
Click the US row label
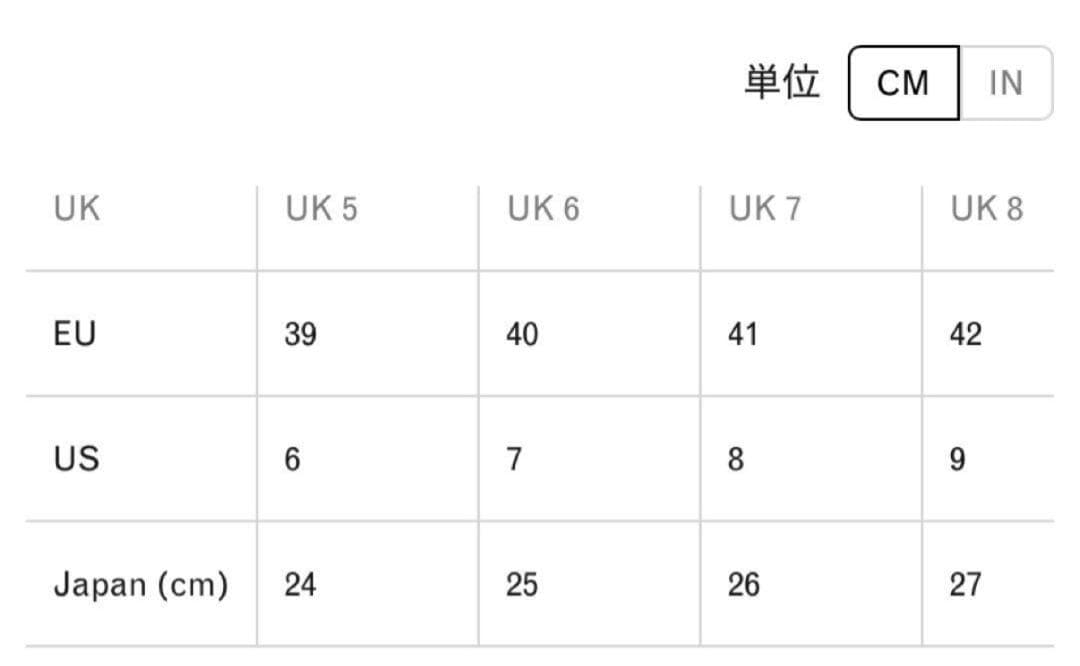coord(76,459)
